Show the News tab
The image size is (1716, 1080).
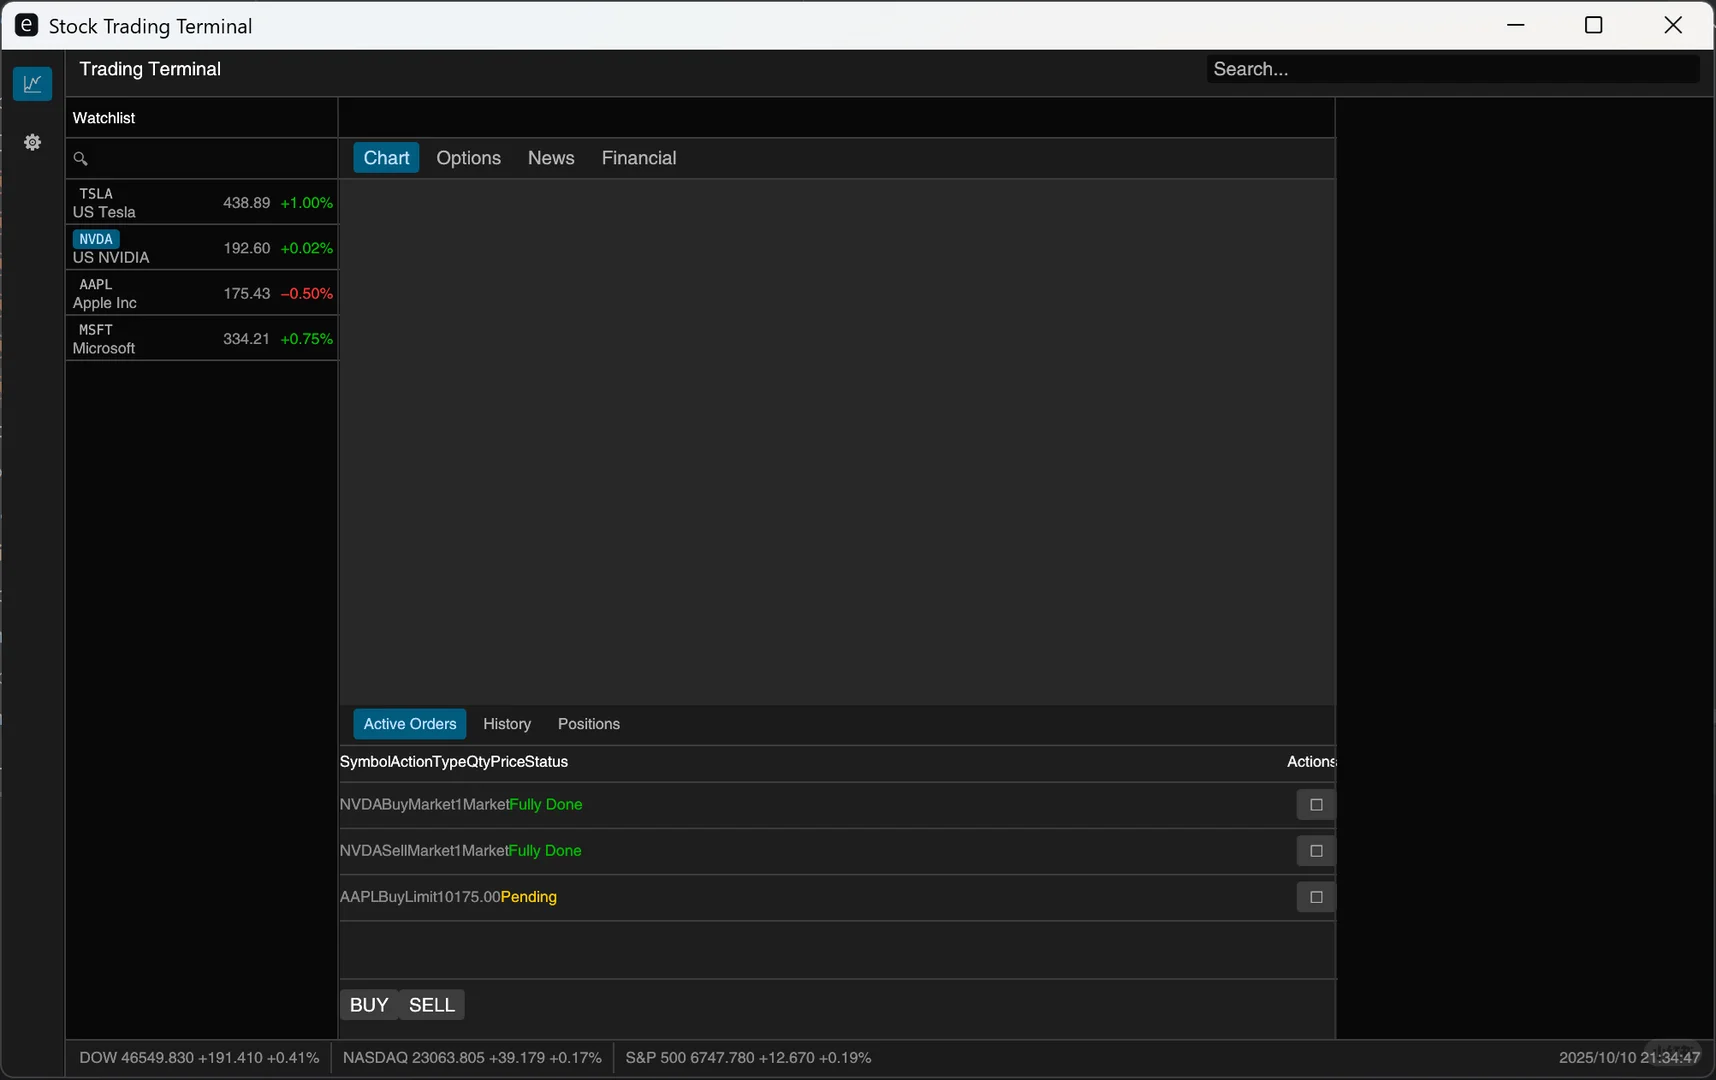(x=551, y=158)
